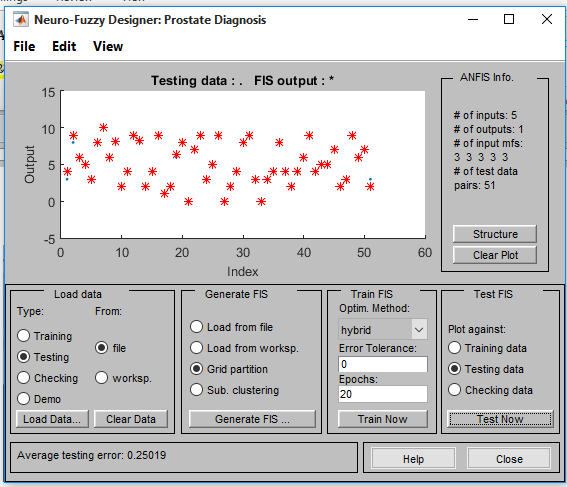Click the Clear Data button
Viewport: 567px width, 487px height.
point(131,419)
